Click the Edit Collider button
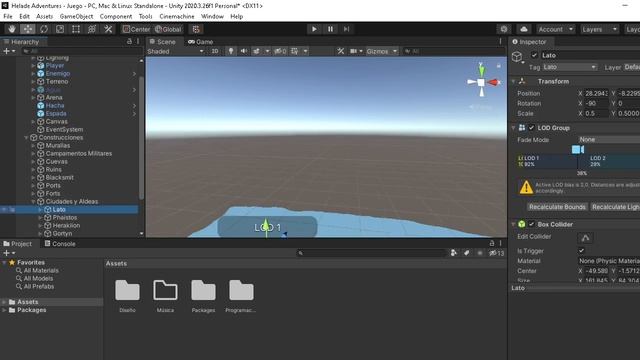 pyautogui.click(x=585, y=238)
